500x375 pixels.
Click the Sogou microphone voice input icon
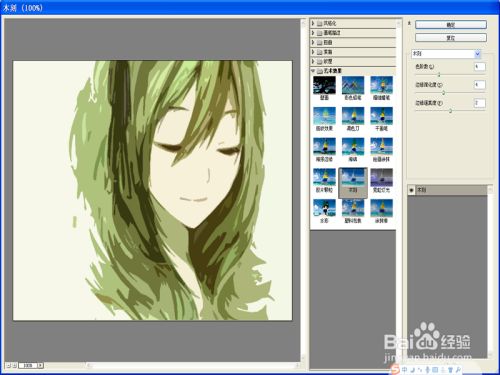pos(427,370)
